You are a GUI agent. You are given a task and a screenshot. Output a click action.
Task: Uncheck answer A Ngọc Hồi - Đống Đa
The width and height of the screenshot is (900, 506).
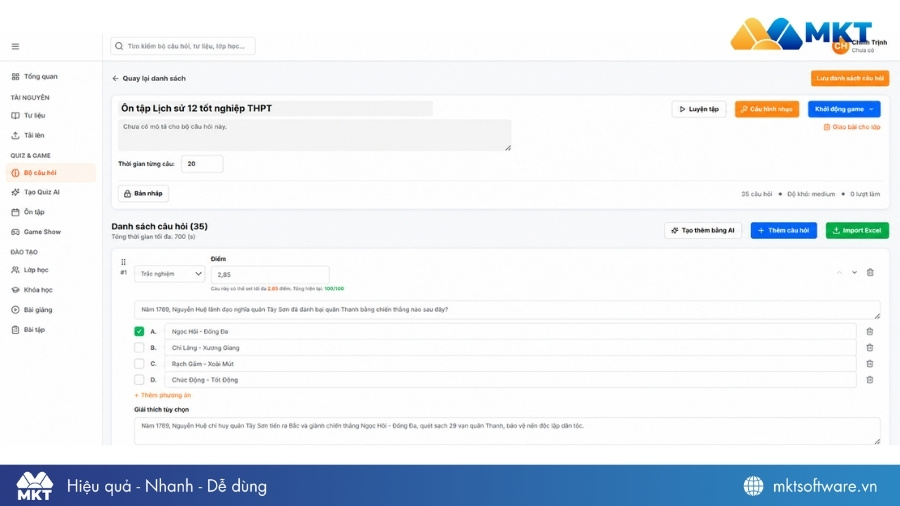(139, 332)
